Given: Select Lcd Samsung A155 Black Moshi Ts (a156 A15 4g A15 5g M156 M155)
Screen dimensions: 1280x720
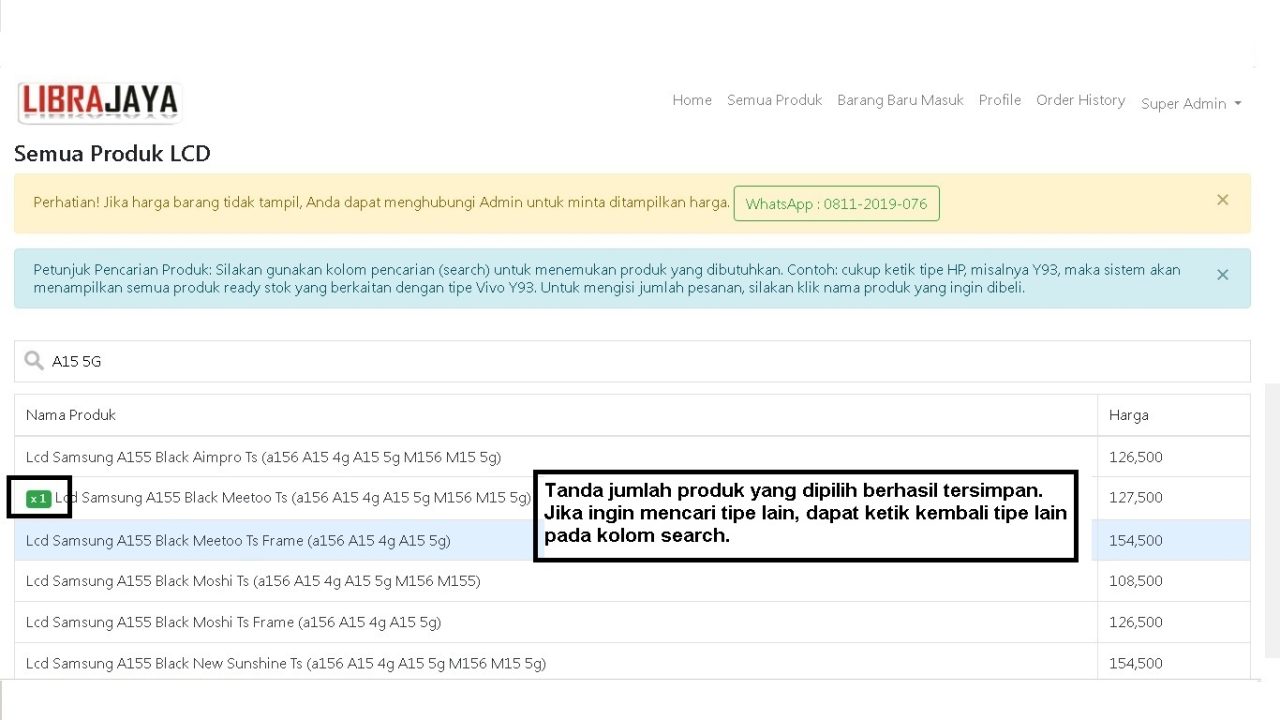Looking at the screenshot, I should click(253, 581).
